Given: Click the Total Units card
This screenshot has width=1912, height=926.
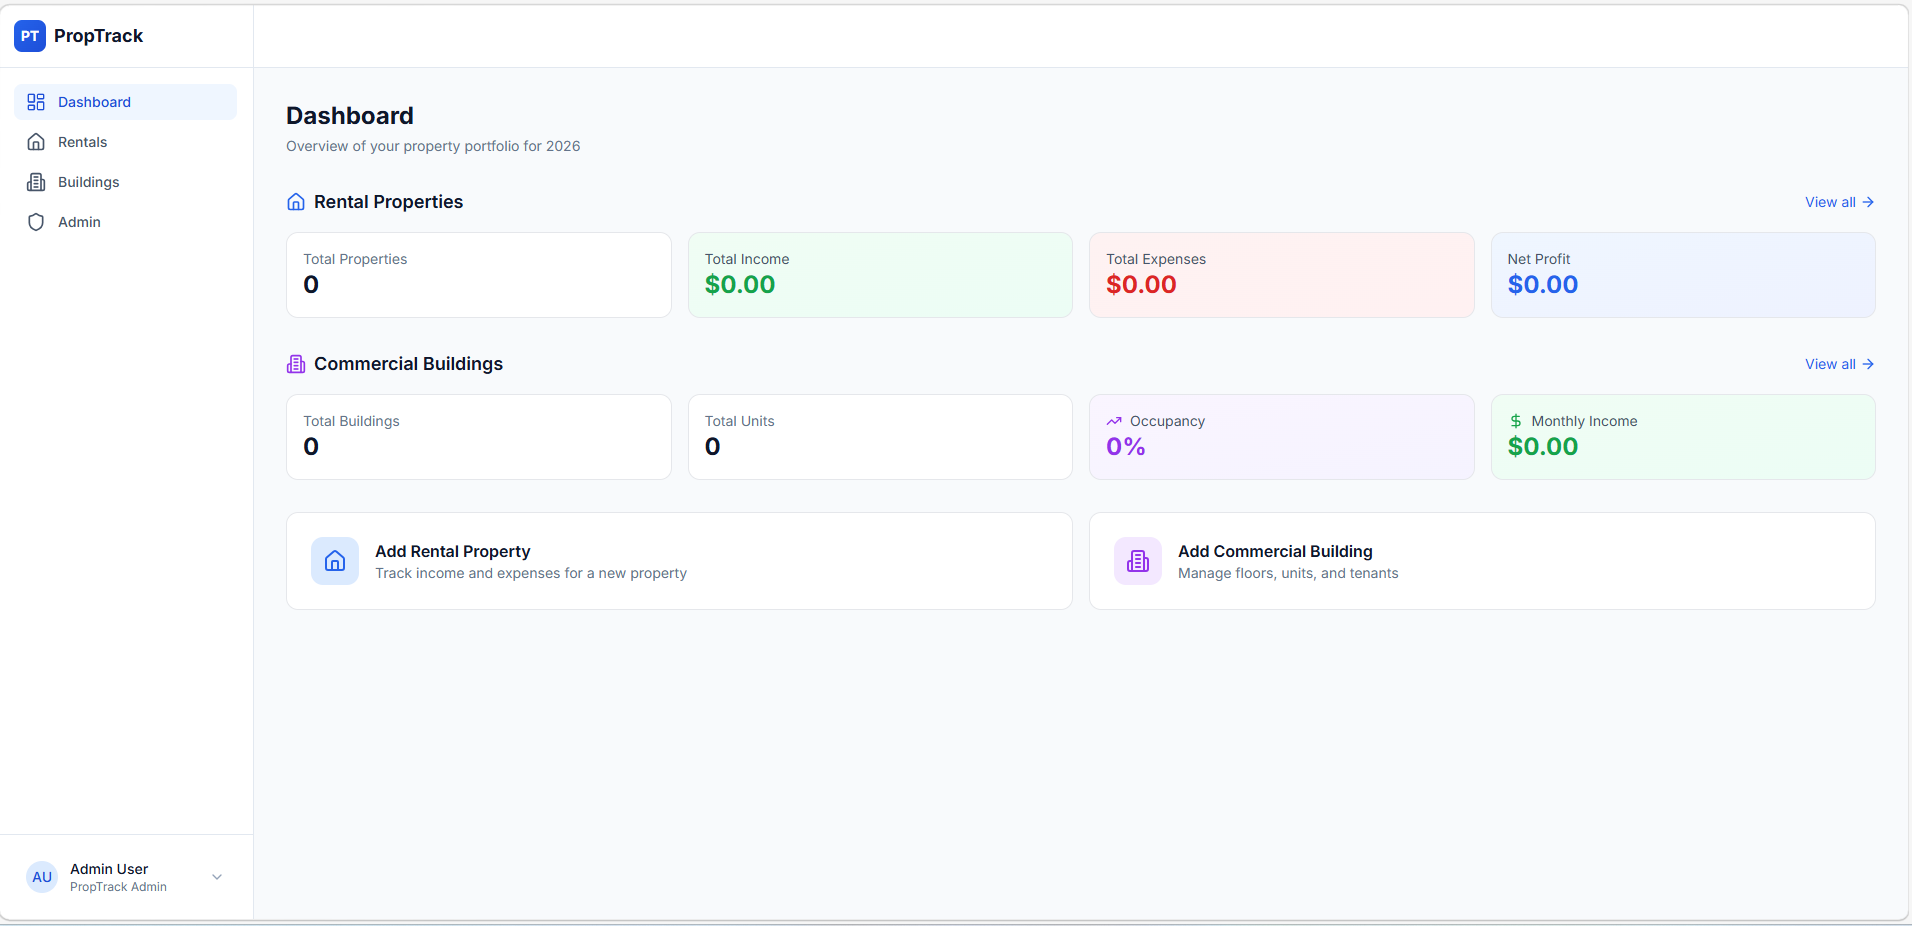Looking at the screenshot, I should click(880, 437).
